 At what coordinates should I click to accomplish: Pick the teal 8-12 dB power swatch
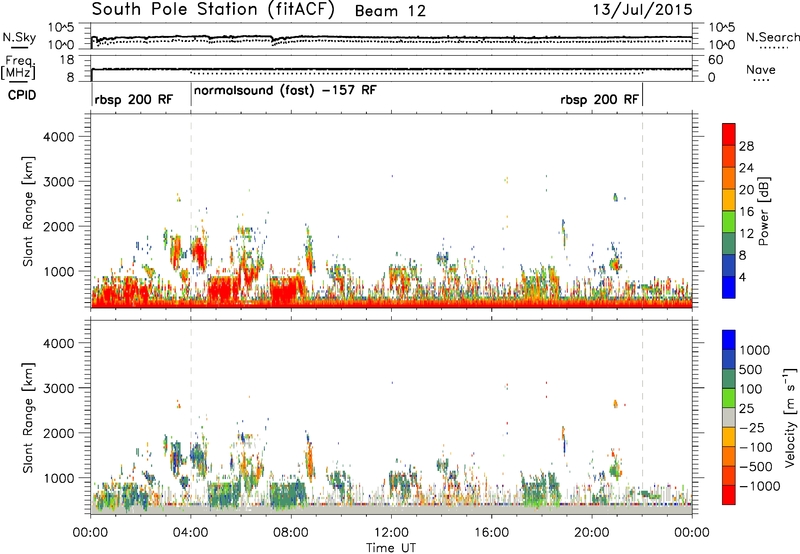click(729, 243)
